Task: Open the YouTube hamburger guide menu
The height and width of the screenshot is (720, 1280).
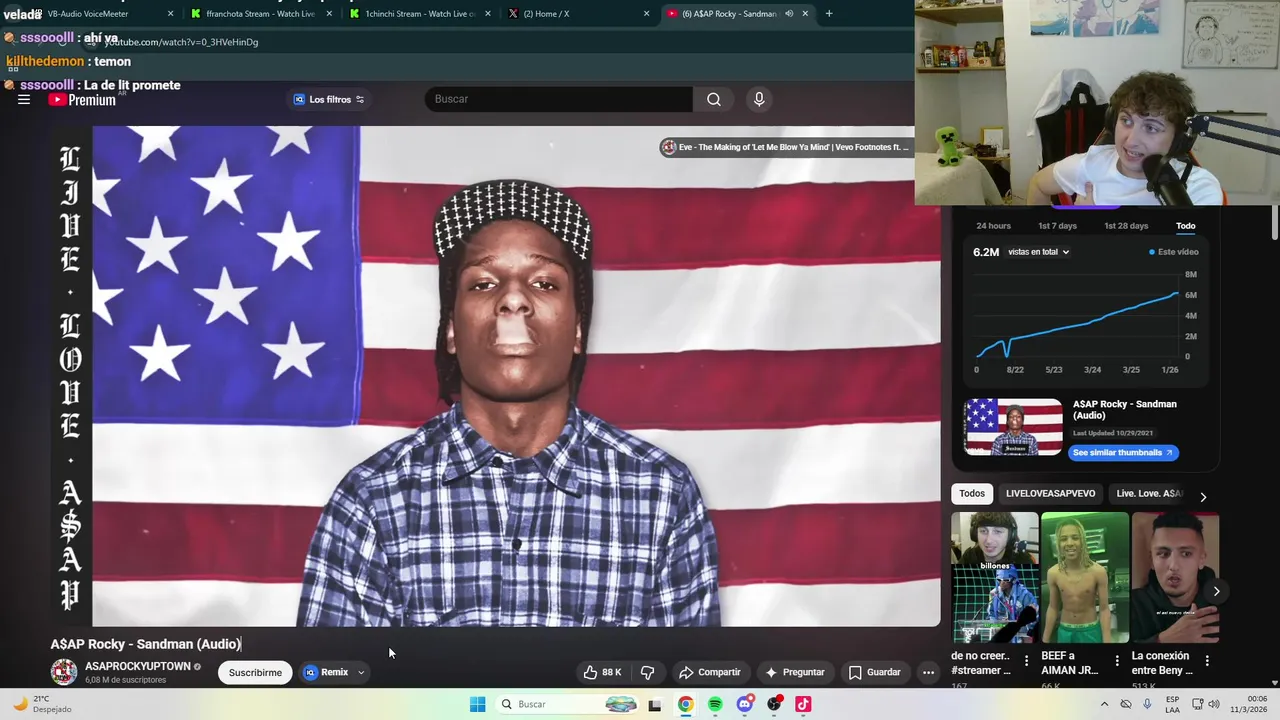Action: 24,99
